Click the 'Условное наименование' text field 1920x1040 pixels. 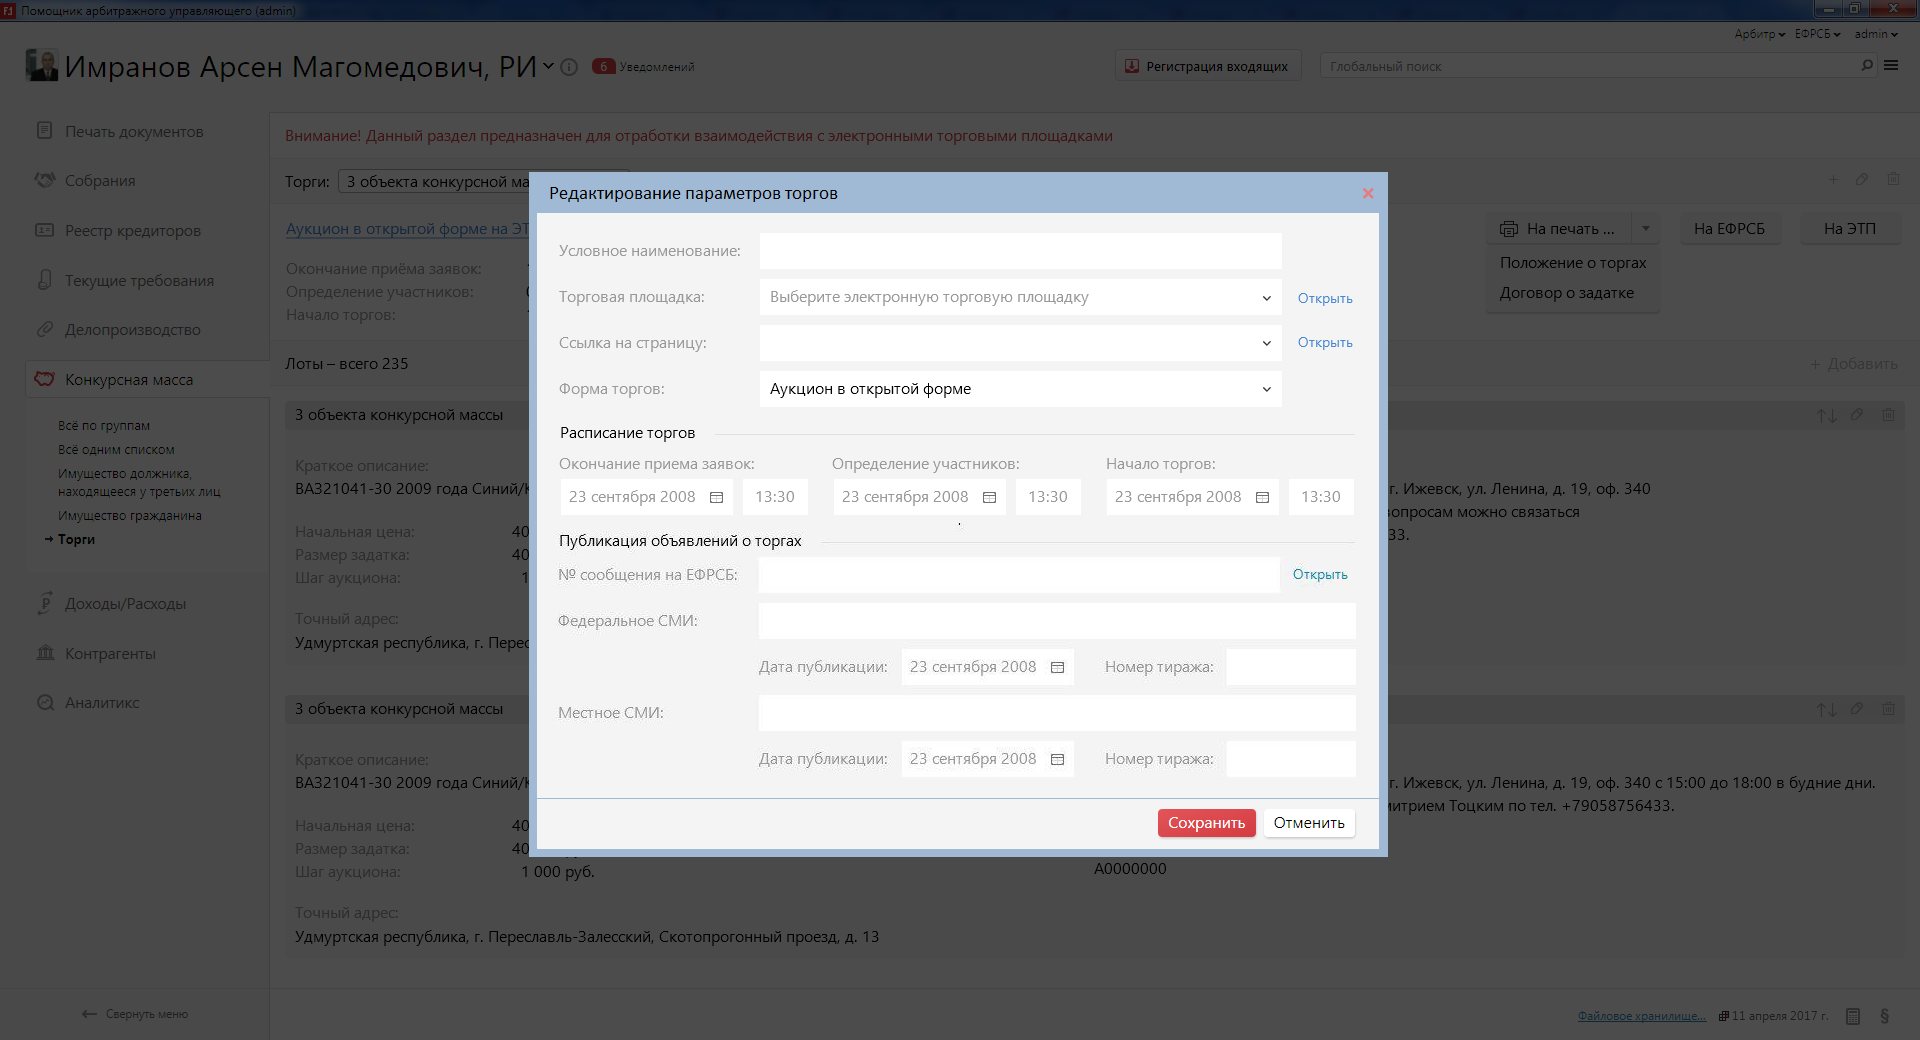tap(1020, 251)
